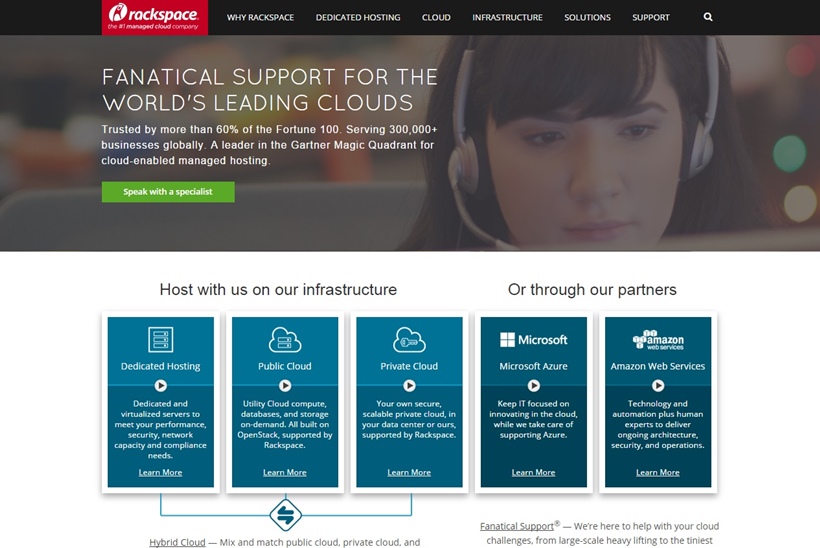Click Speak with a specialist button
820x548 pixels.
click(x=168, y=192)
